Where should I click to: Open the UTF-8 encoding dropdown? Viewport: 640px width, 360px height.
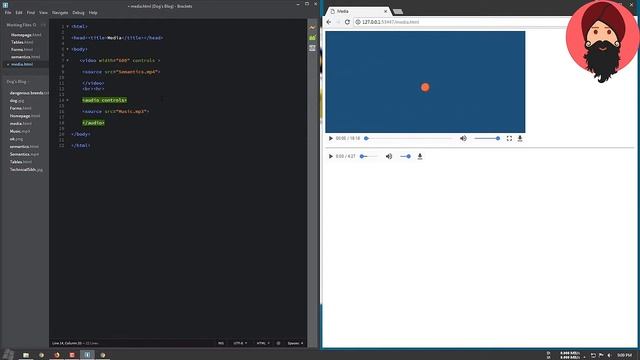[x=240, y=343]
